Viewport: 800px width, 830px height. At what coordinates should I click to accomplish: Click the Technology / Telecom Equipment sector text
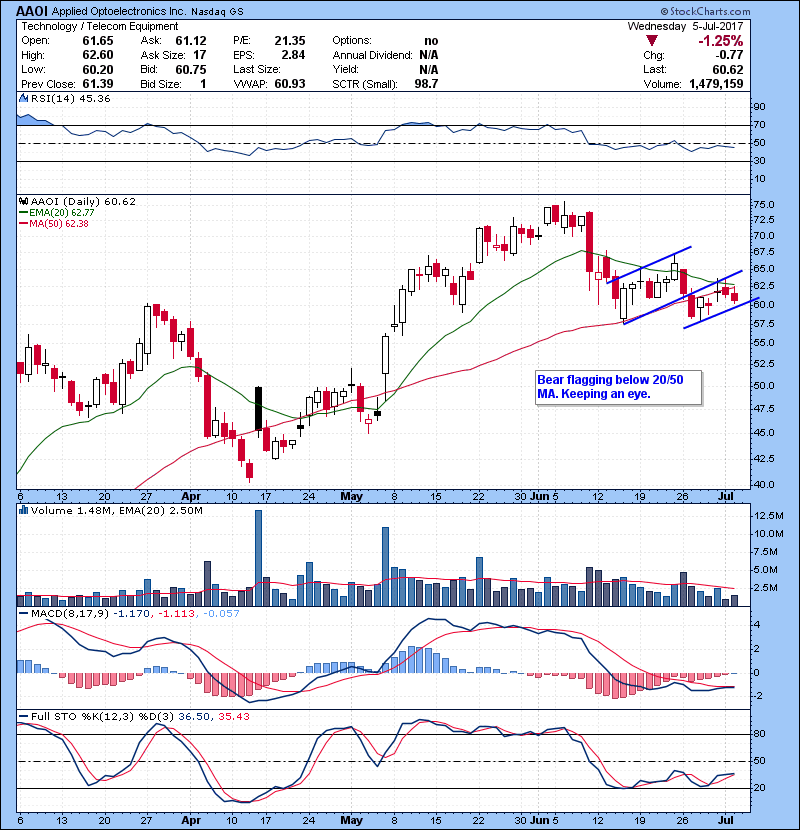pos(100,26)
